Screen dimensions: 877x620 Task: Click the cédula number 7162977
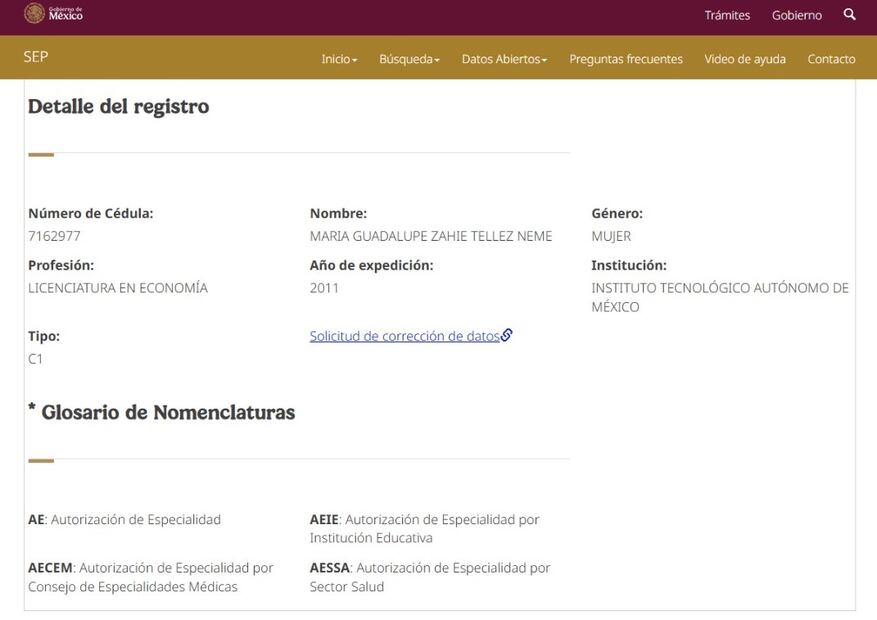(x=54, y=236)
